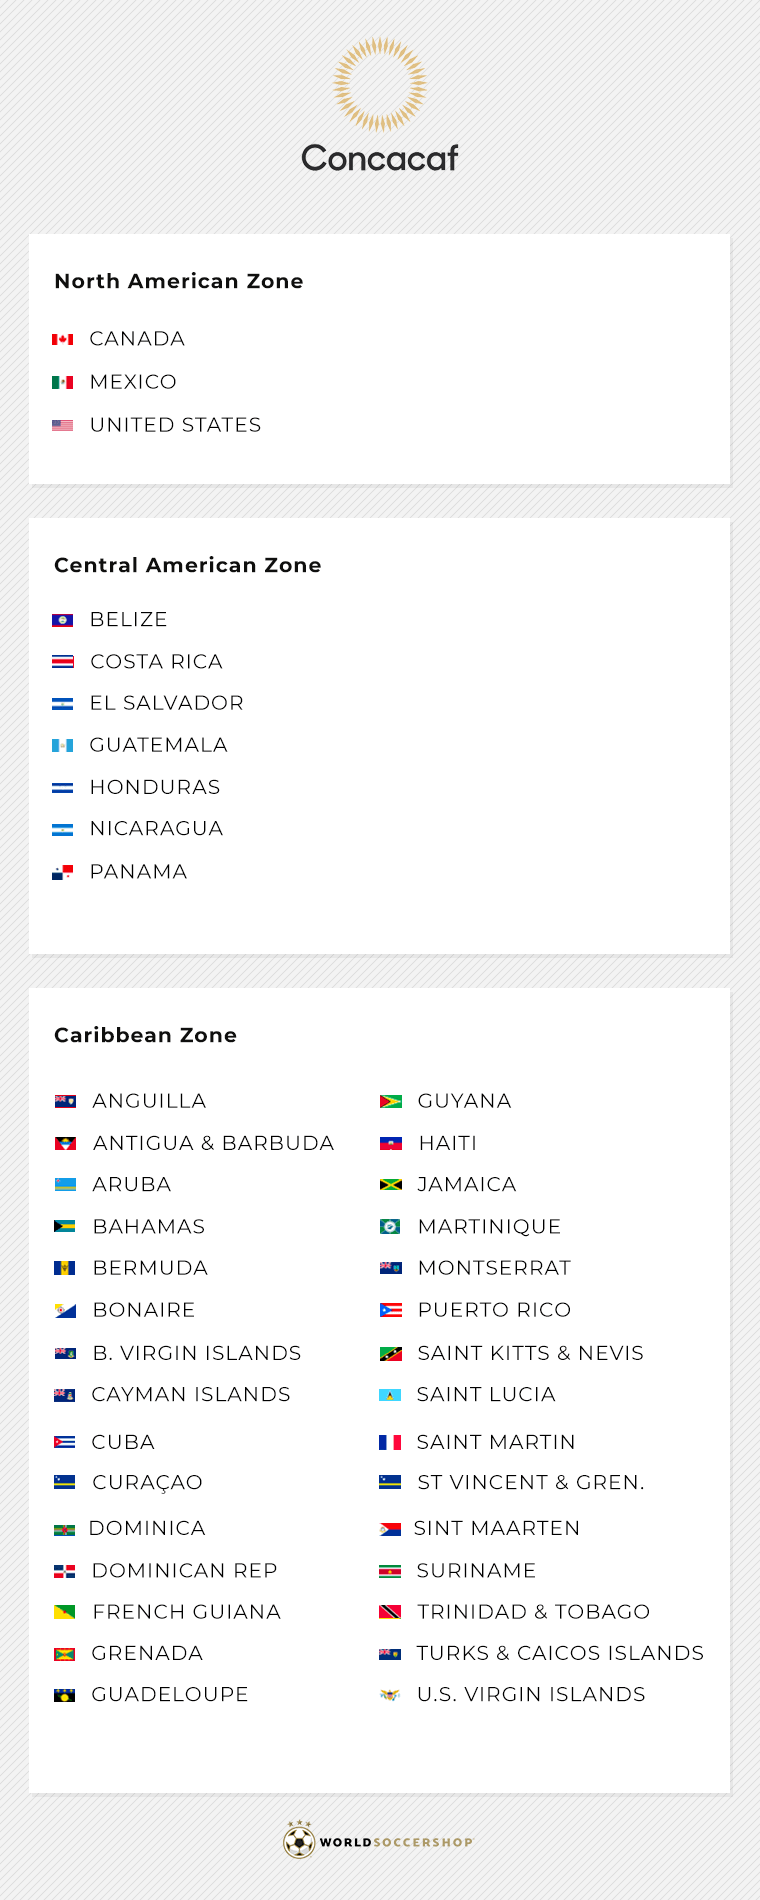The width and height of the screenshot is (760, 1900).
Task: Click the Panama flag icon
Action: (63, 872)
